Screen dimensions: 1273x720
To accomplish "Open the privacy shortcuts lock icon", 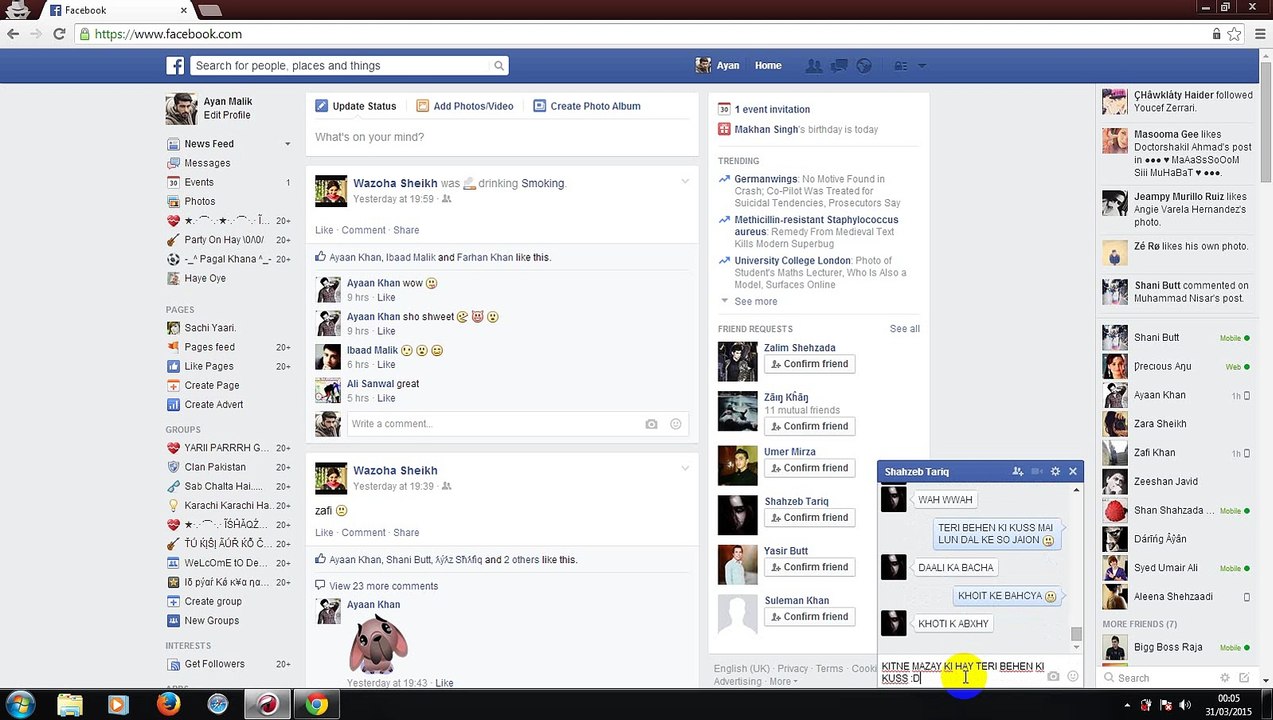I will click(x=901, y=66).
